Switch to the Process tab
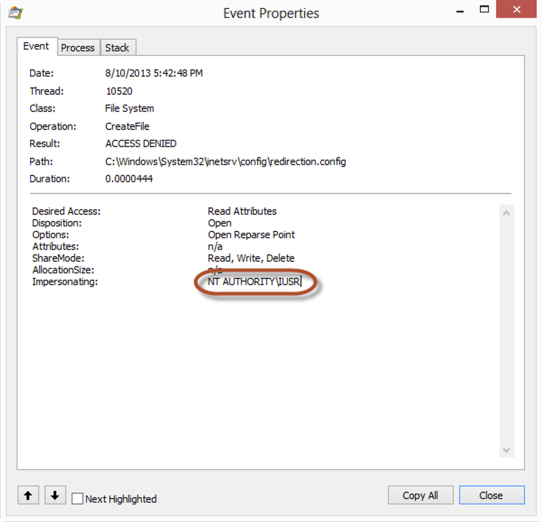The height and width of the screenshot is (522, 542). click(x=78, y=48)
